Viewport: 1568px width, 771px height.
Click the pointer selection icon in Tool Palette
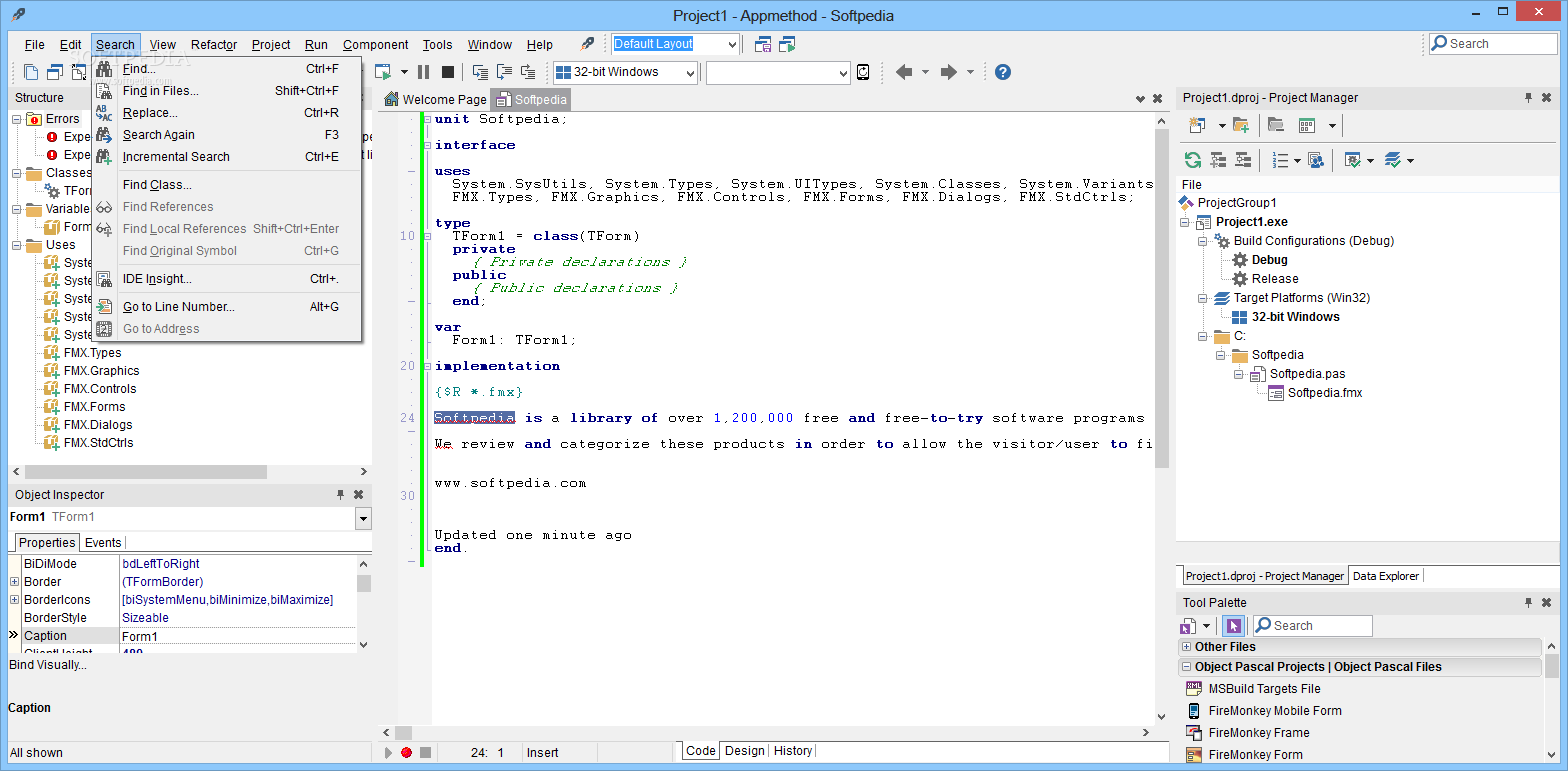[x=1233, y=626]
